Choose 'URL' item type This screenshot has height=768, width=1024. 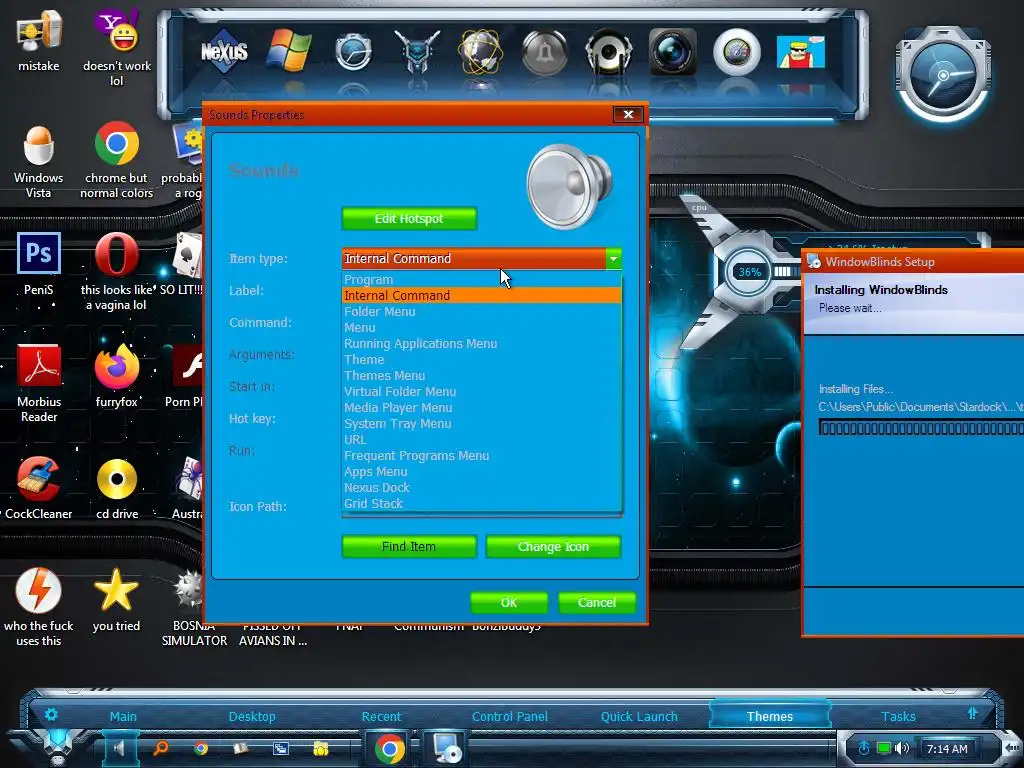pyautogui.click(x=481, y=440)
